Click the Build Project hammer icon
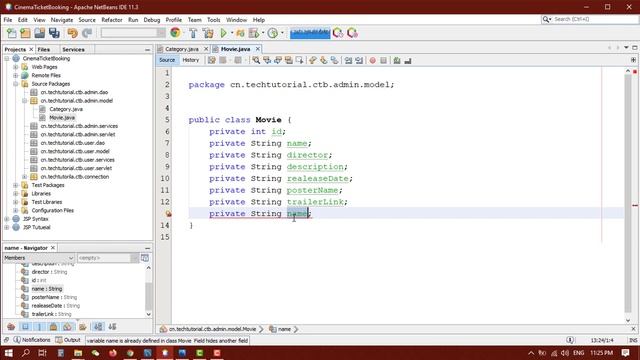 pyautogui.click(x=193, y=33)
